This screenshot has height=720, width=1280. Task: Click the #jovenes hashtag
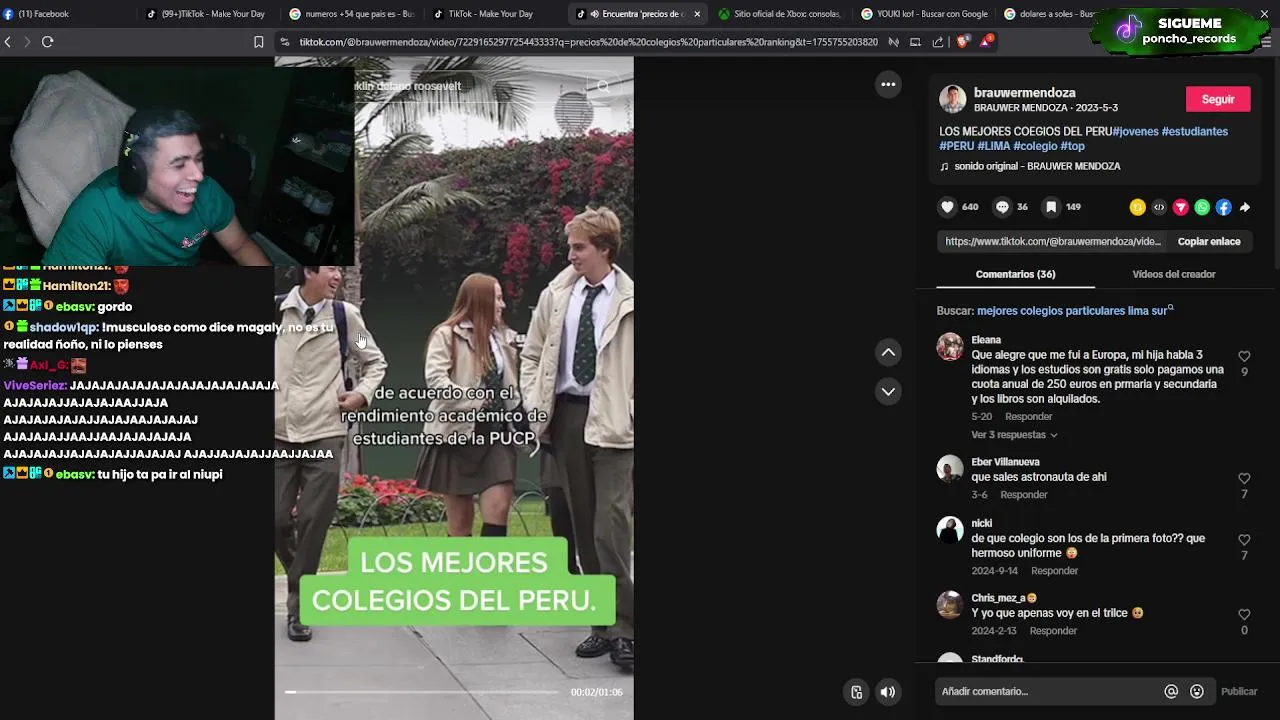(1135, 131)
